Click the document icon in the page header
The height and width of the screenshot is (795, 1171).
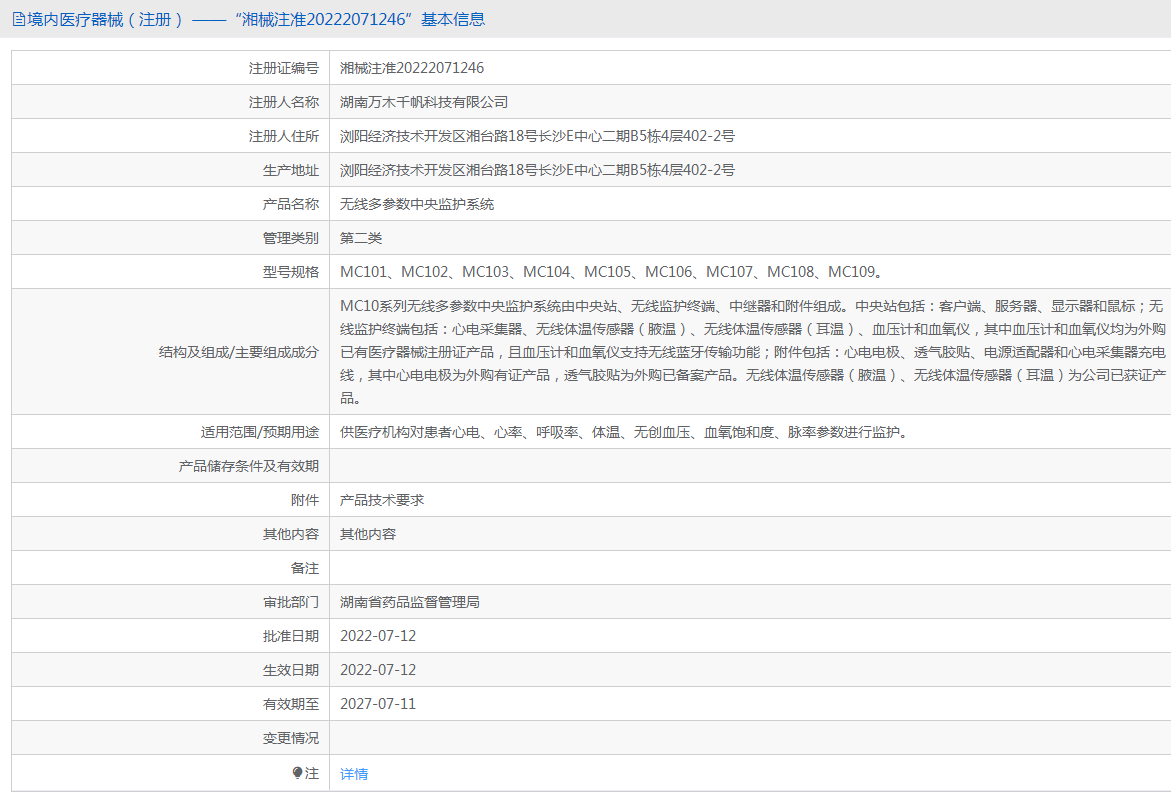[x=18, y=19]
